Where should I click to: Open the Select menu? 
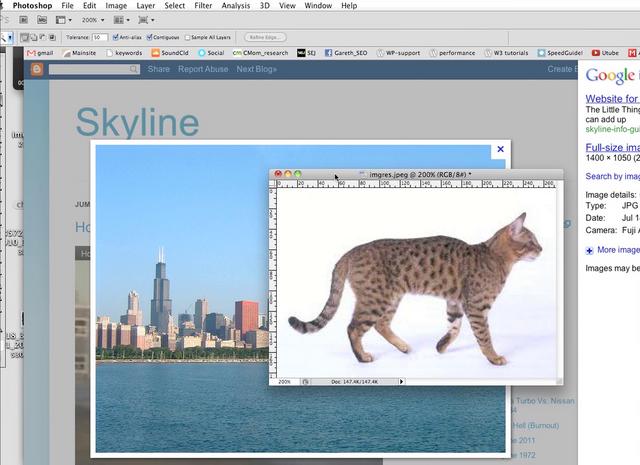[175, 6]
